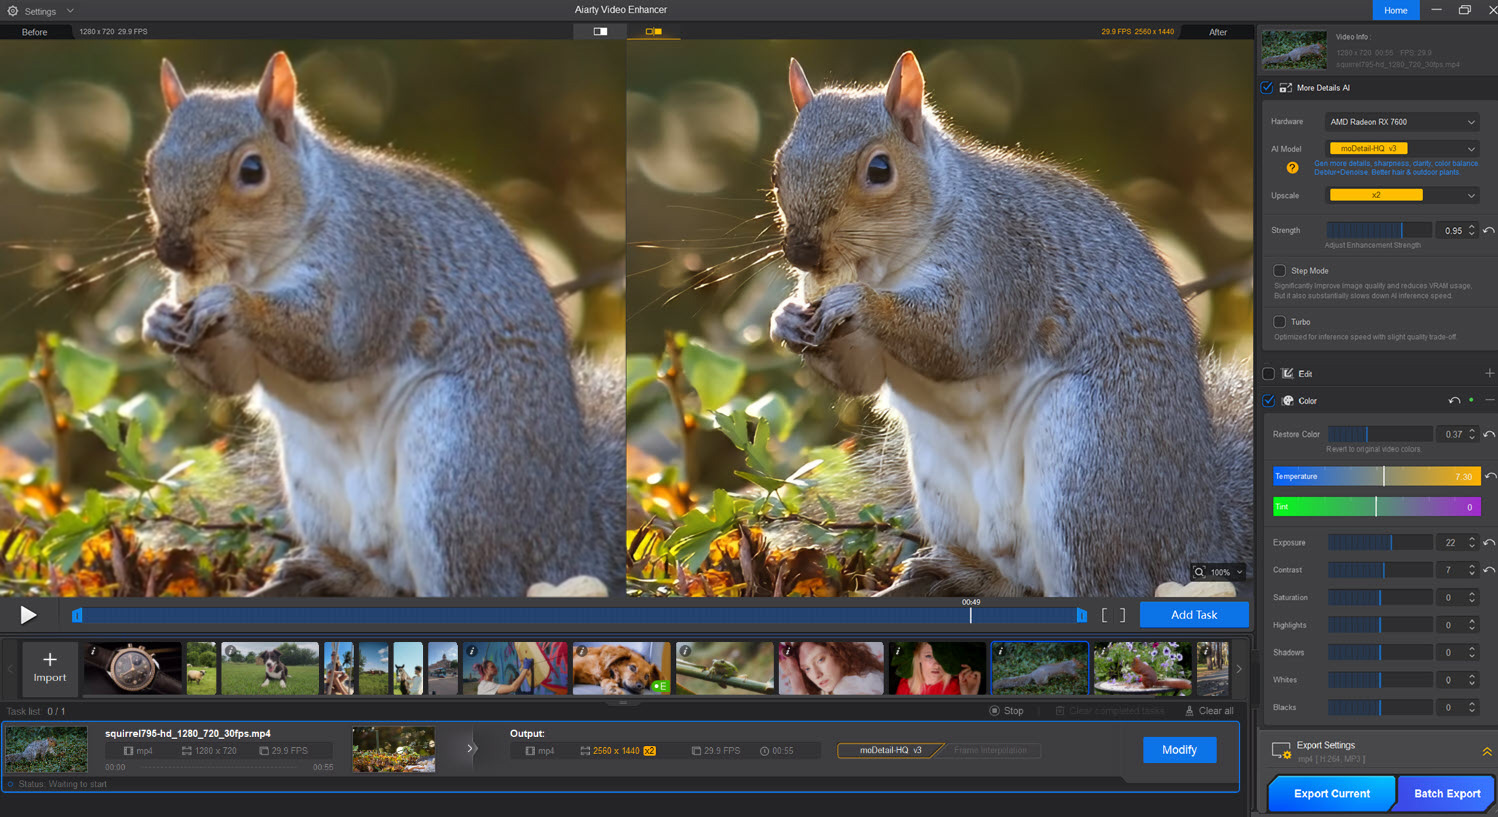Expand the task output arrow chevron
1498x817 pixels.
471,748
